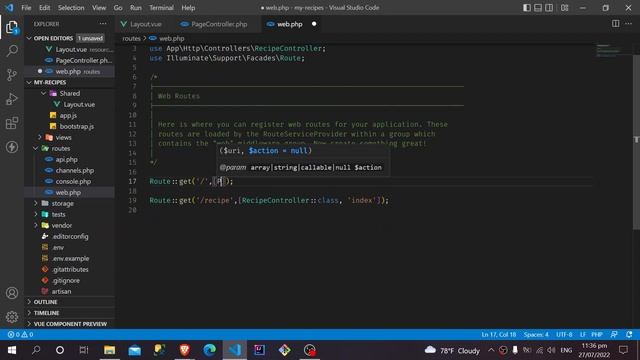Expand the storage folder
This screenshot has width=640, height=360.
[x=36, y=203]
